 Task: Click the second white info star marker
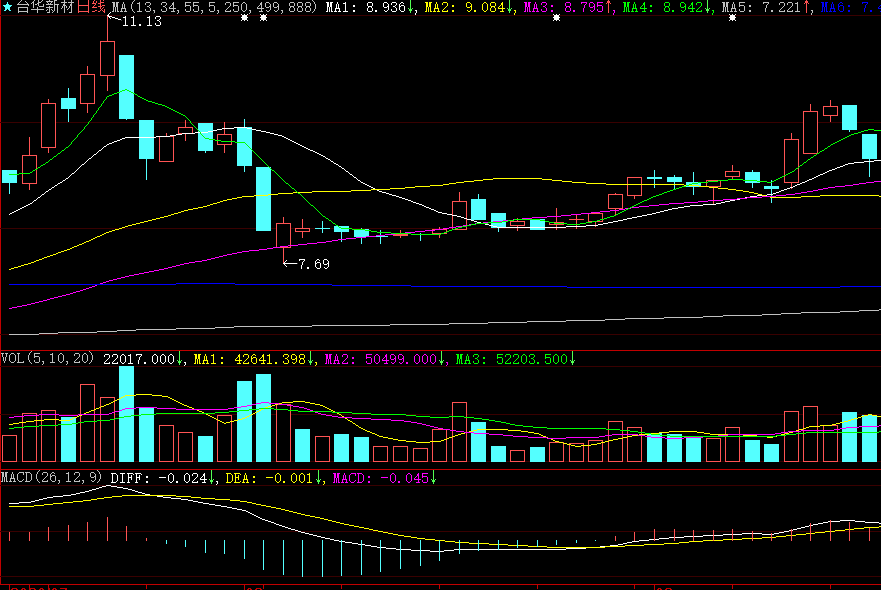(x=264, y=18)
